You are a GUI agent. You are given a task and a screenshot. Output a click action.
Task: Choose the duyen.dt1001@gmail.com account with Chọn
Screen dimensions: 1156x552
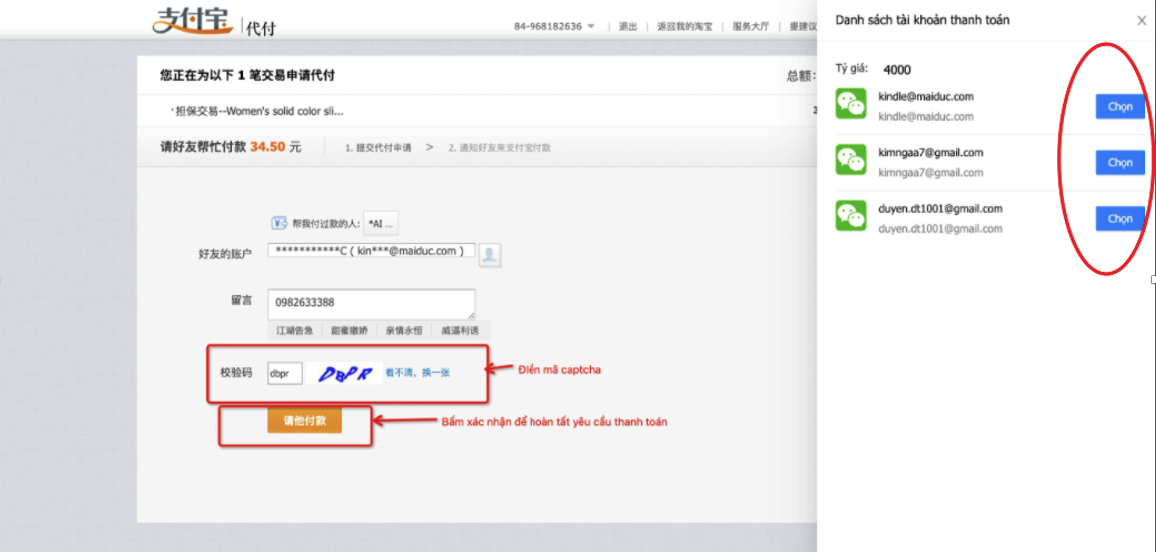(x=1119, y=219)
